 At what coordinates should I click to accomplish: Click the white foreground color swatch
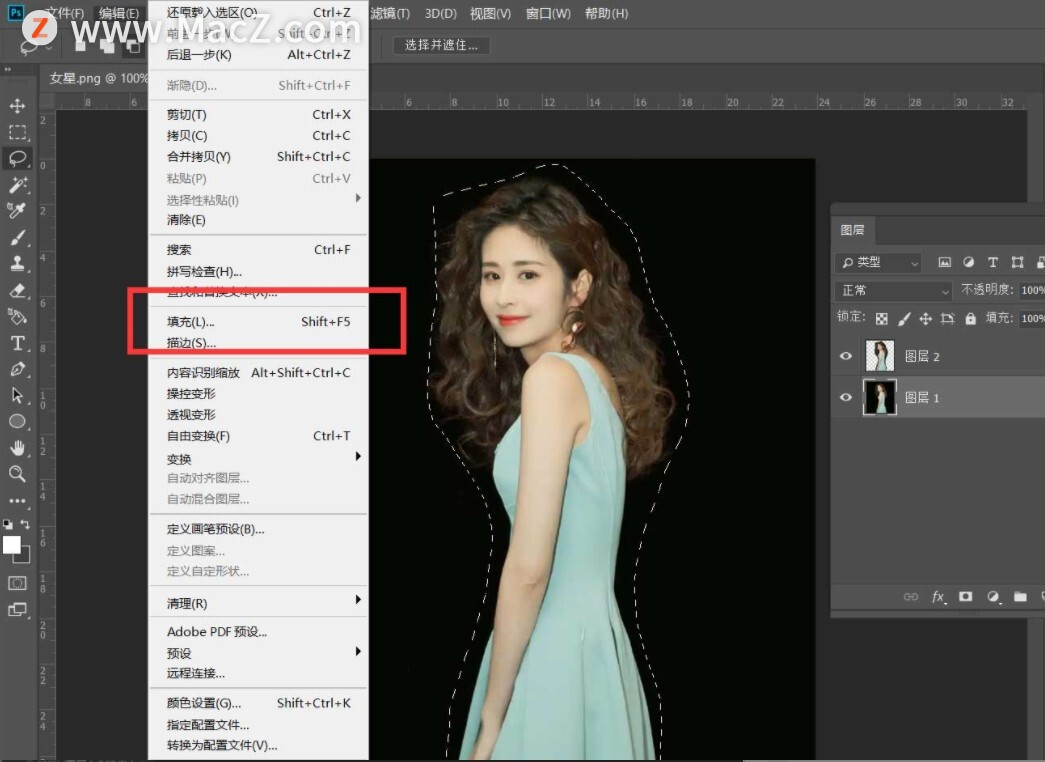(x=11, y=545)
